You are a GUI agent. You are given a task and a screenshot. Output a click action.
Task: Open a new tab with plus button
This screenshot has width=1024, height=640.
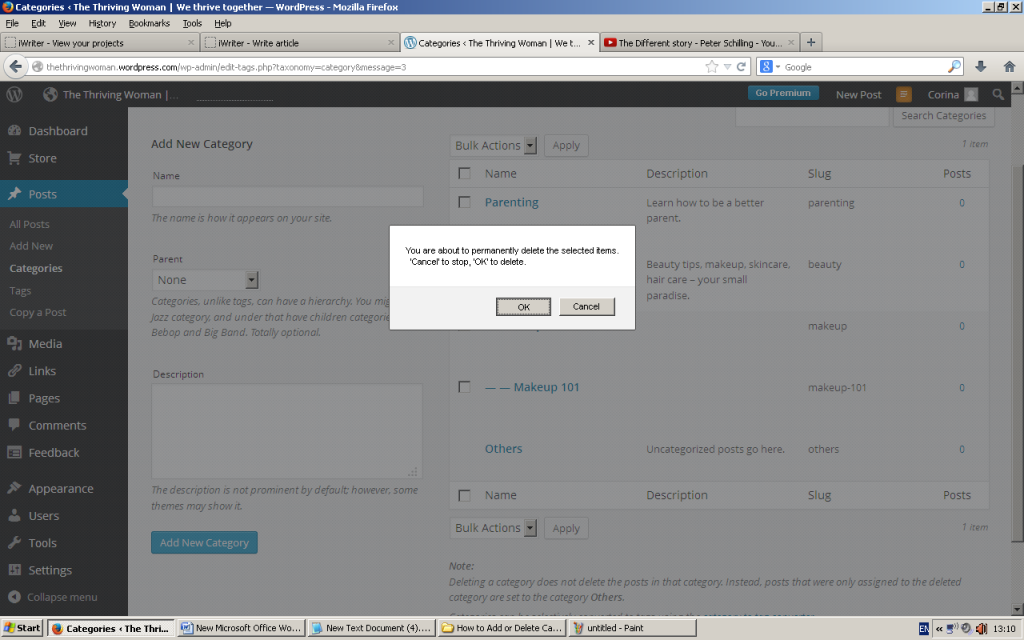810,42
